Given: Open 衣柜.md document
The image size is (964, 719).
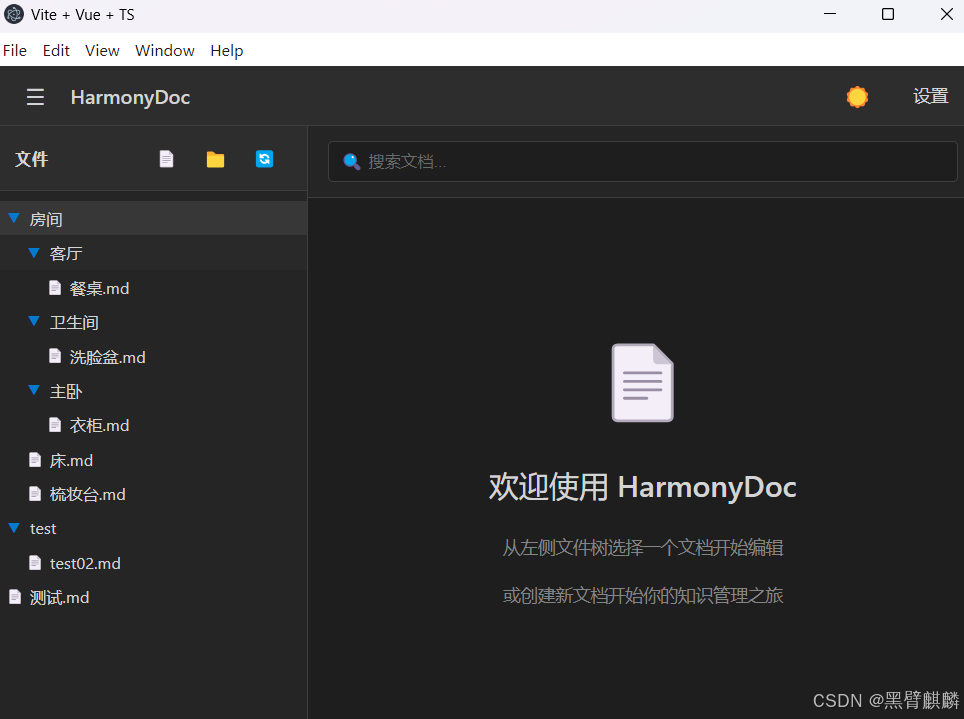Looking at the screenshot, I should [100, 426].
